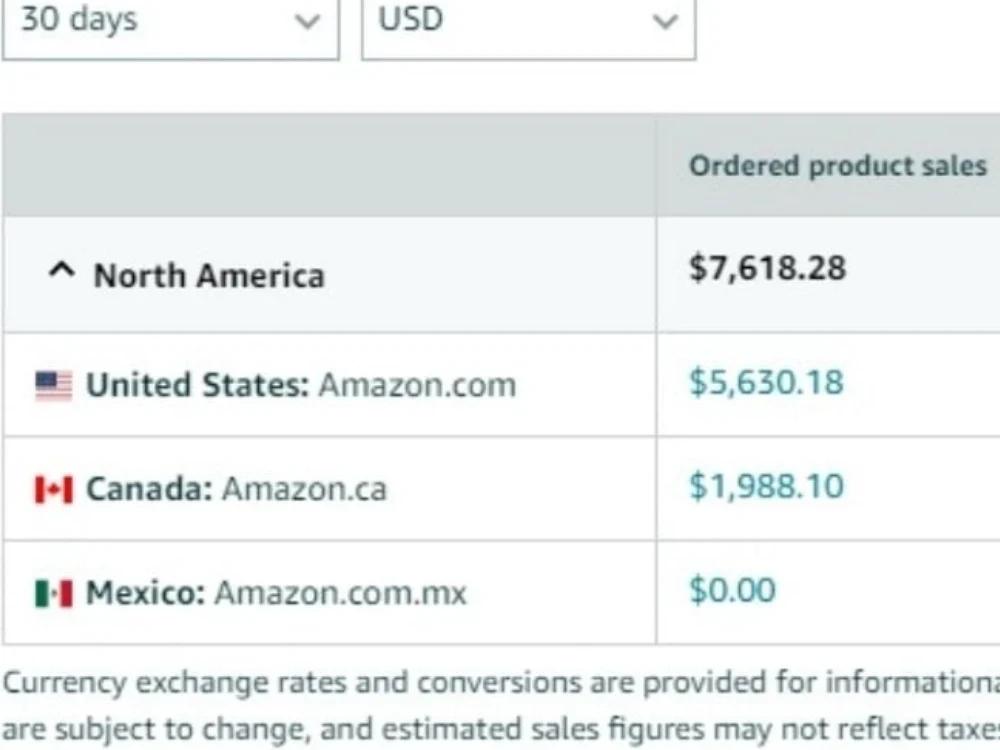Click the Amazon.com.mx marketplace name text
This screenshot has height=750, width=1000.
tap(341, 593)
